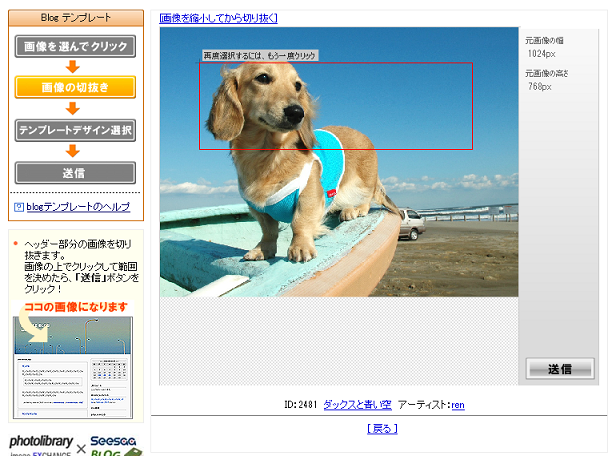Open the ダックスと青い空 image title link
Screen dimensions: 612x456
click(357, 405)
